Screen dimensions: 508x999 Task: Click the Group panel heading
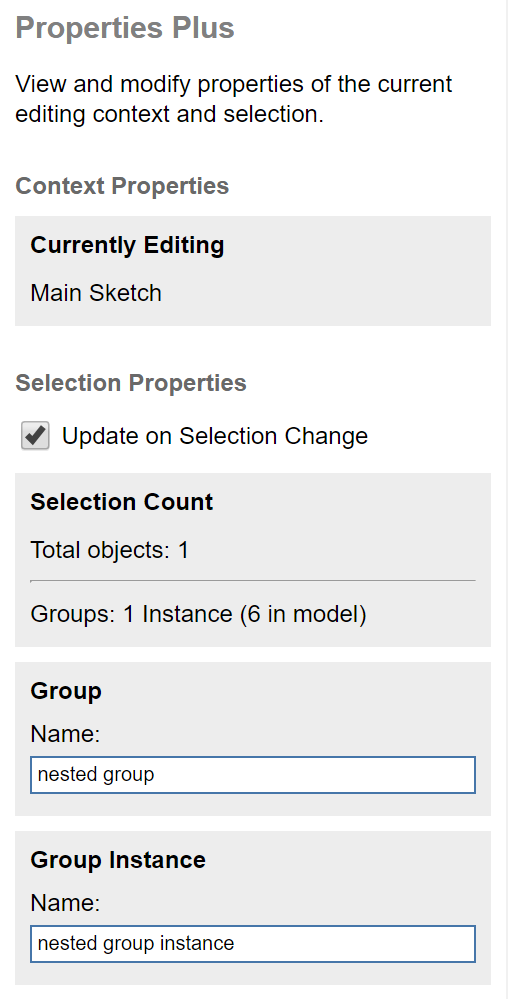coord(66,691)
